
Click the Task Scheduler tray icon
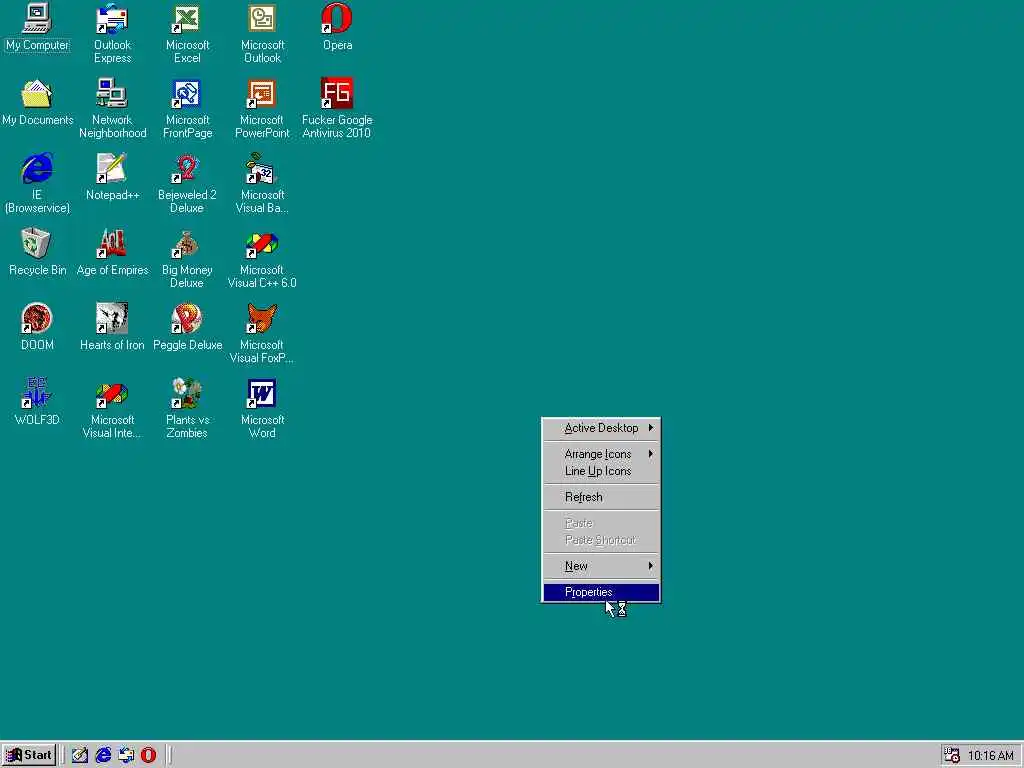952,755
